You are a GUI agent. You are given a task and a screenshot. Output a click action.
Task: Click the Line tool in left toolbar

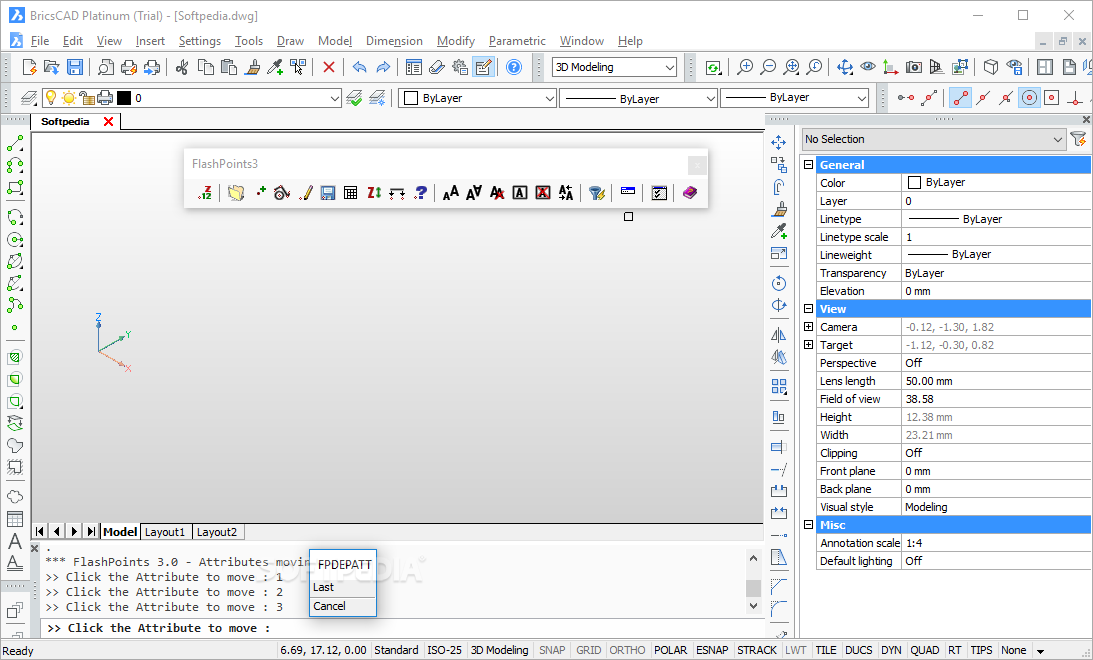point(15,143)
